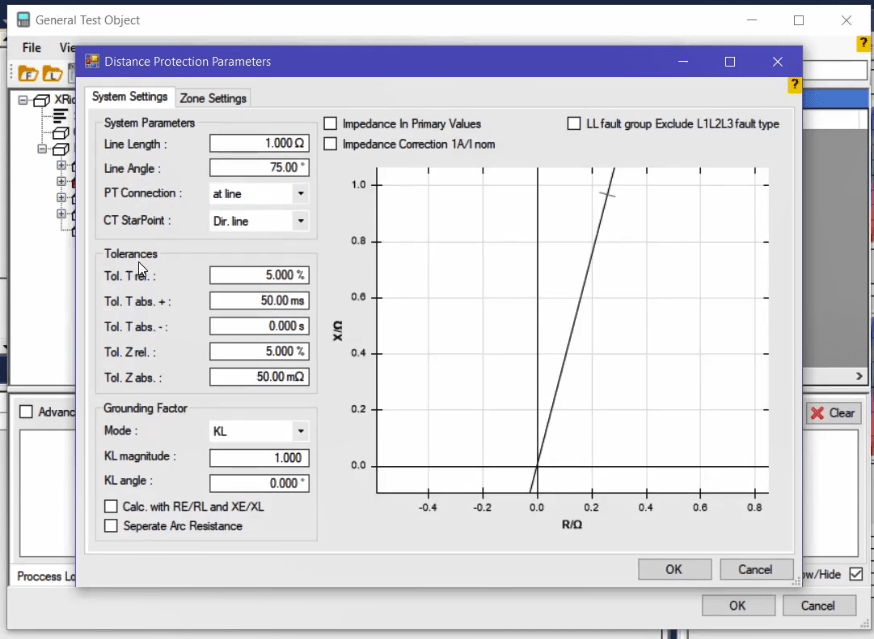Click Cancel in Distance Protection dialog
Image resolution: width=874 pixels, height=639 pixels.
pyautogui.click(x=756, y=569)
